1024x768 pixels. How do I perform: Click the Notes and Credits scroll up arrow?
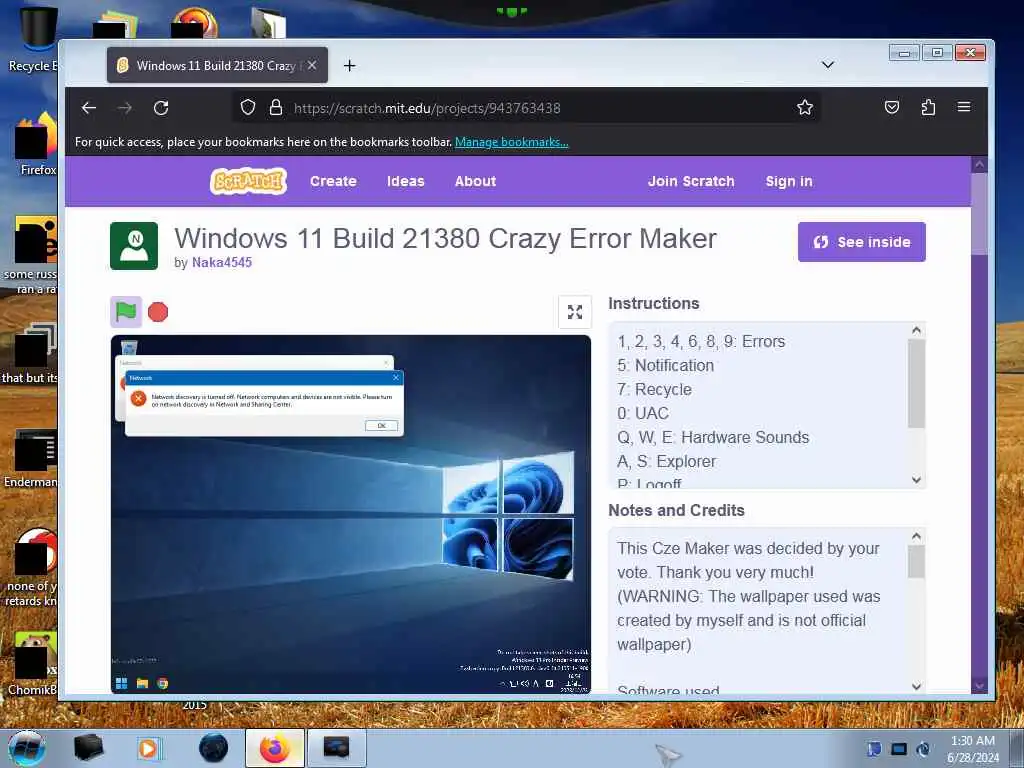click(x=916, y=537)
